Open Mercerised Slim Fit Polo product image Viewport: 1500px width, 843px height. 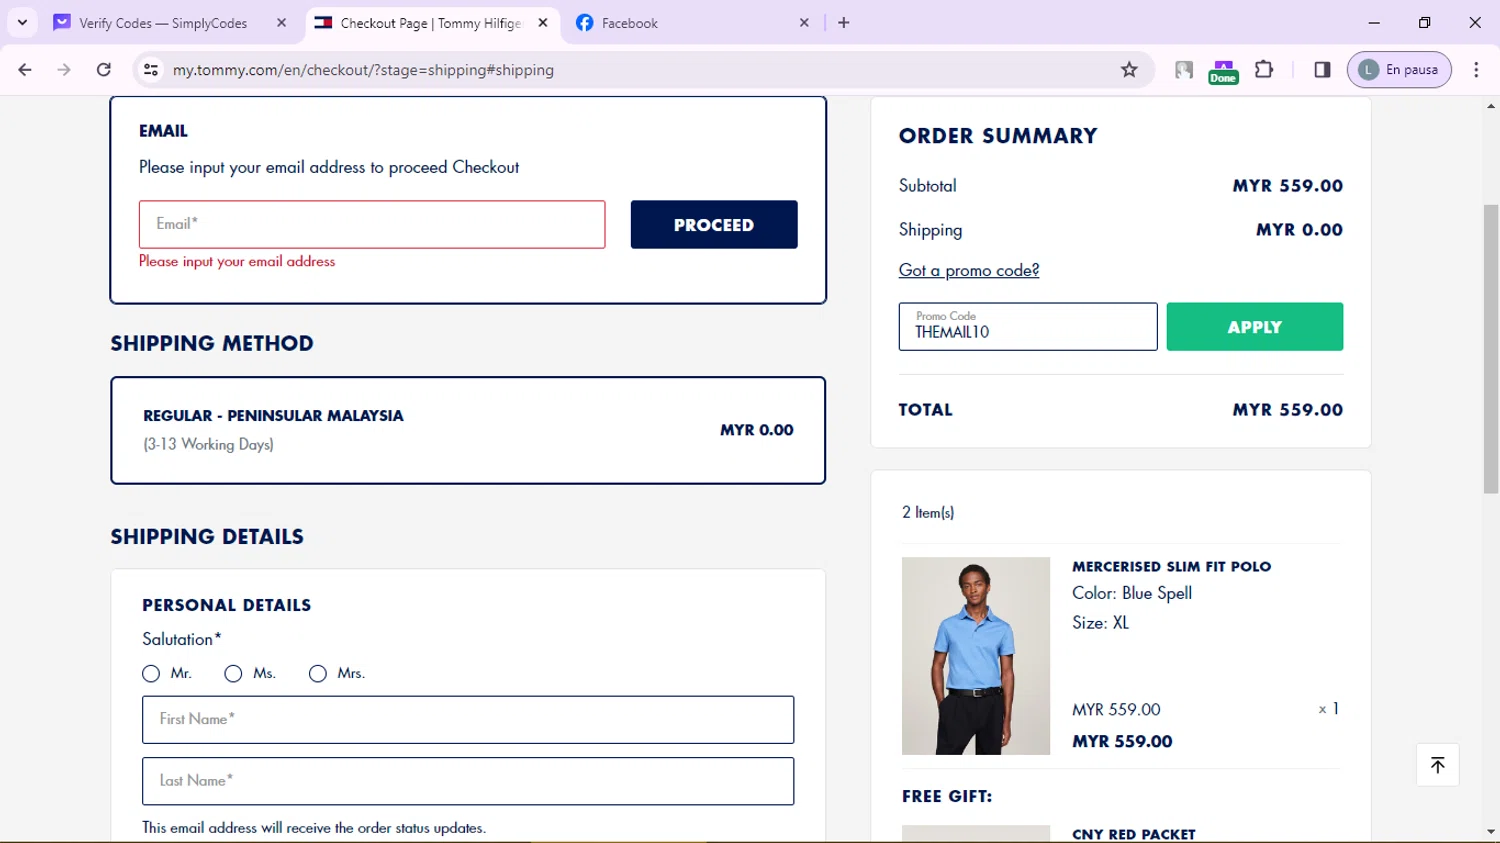click(976, 656)
